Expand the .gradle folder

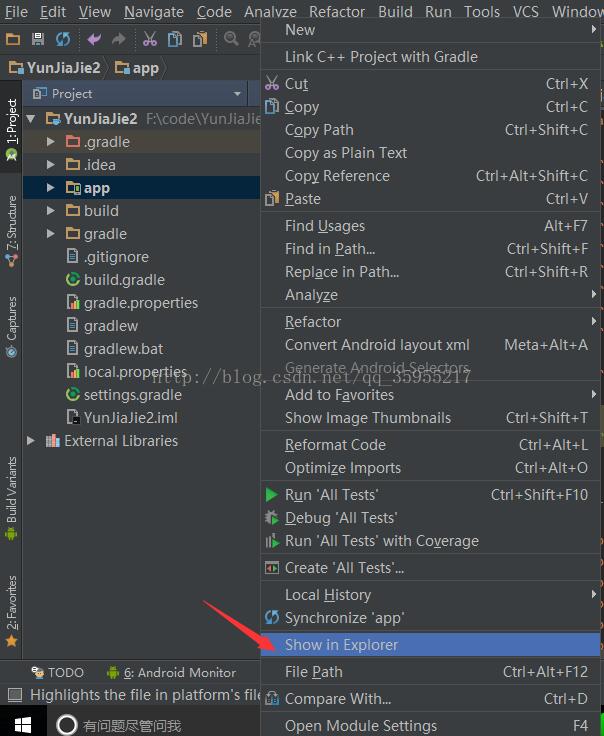51,142
